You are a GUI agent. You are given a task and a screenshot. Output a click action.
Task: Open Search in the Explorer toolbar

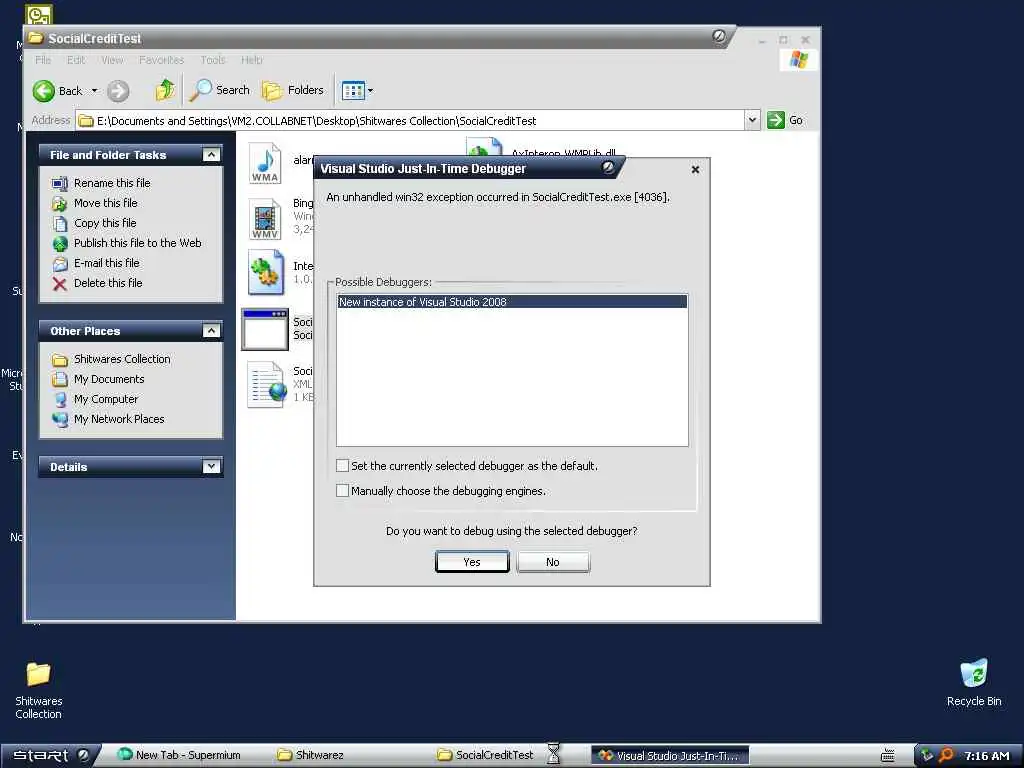click(x=219, y=90)
